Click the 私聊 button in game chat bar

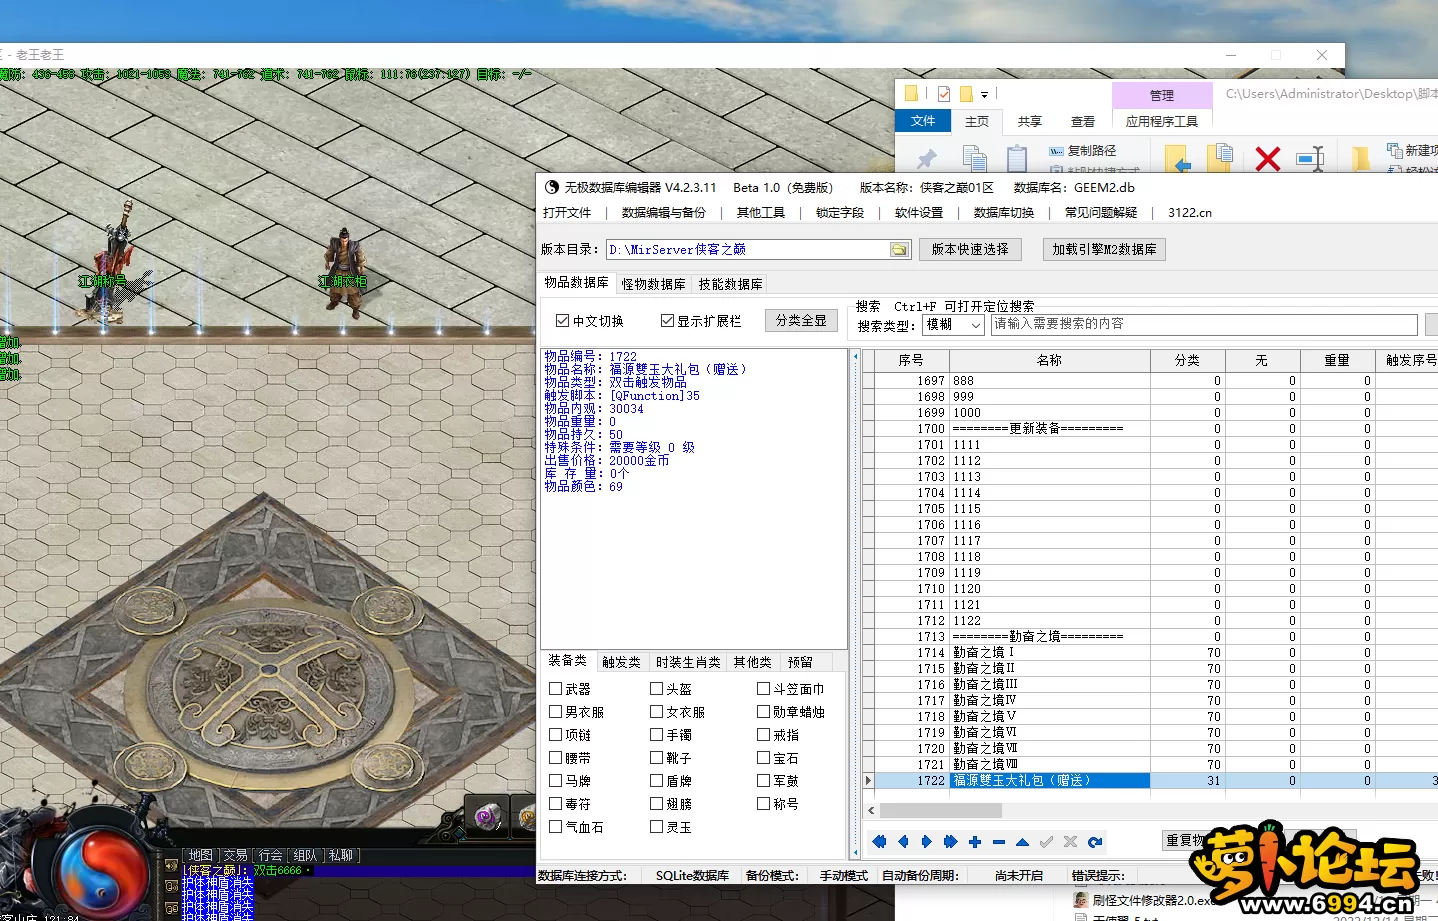point(341,855)
